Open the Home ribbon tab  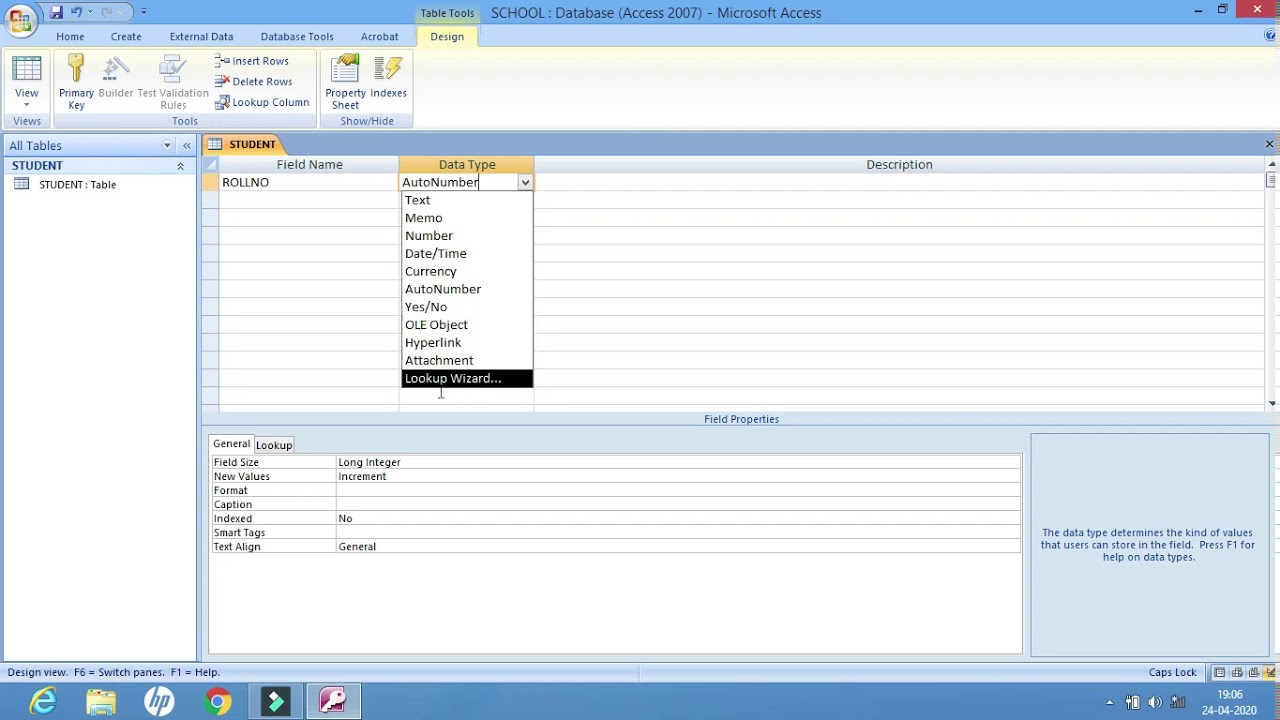(70, 36)
